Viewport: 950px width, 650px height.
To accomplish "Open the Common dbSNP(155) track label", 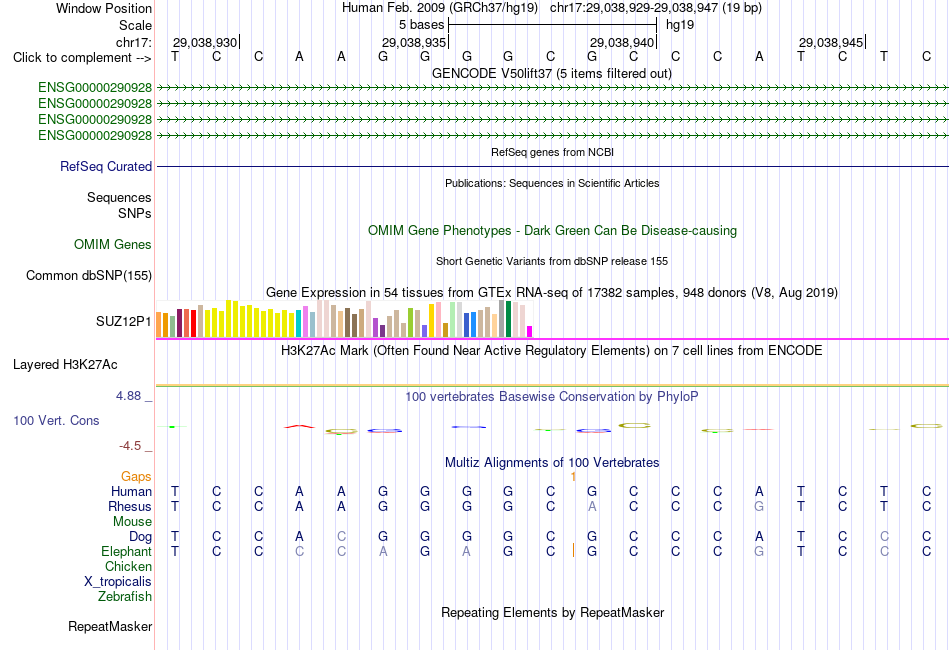I will (89, 275).
